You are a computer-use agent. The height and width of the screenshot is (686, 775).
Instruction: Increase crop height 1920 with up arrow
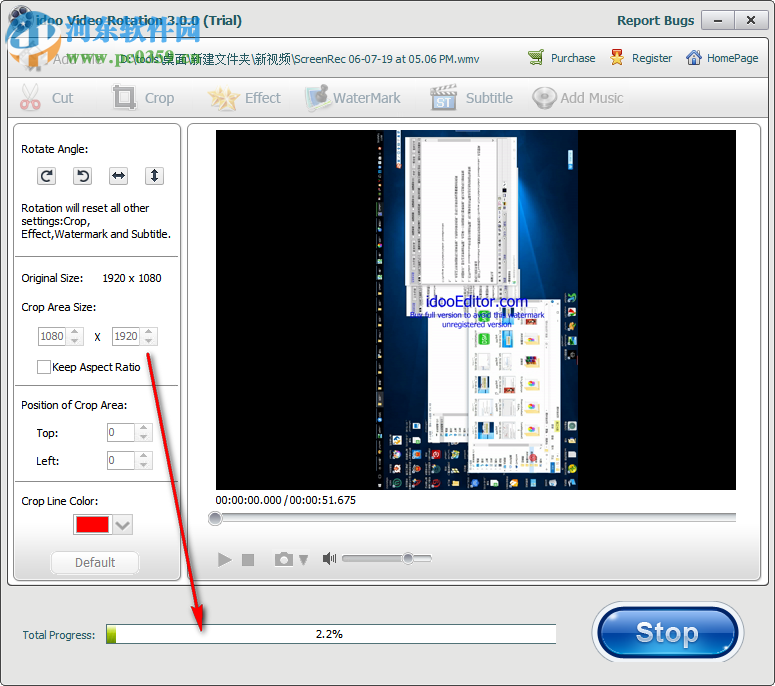[148, 332]
